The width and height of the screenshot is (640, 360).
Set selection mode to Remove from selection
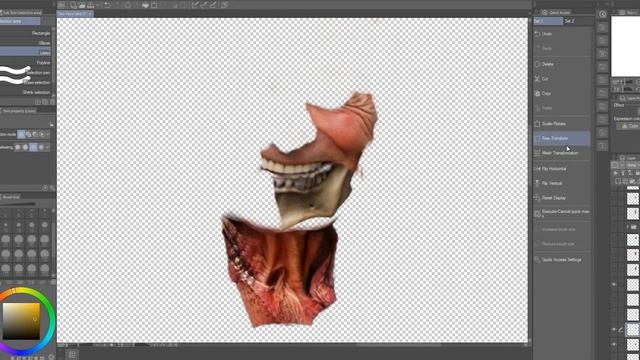click(x=35, y=134)
